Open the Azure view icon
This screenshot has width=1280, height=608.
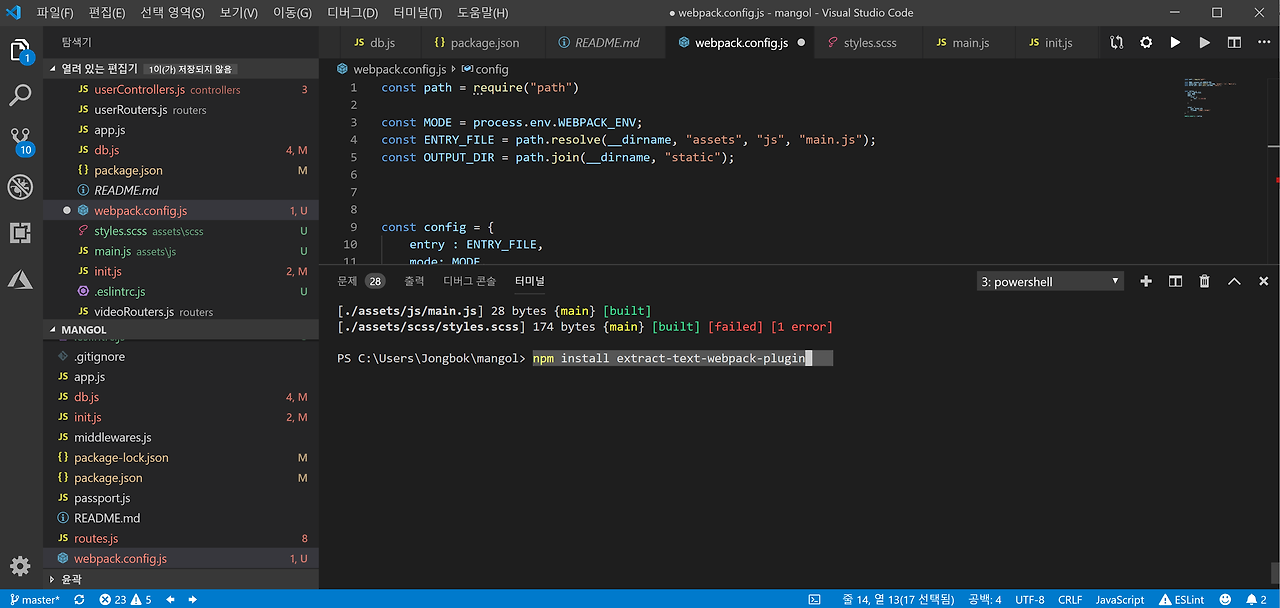[x=20, y=279]
